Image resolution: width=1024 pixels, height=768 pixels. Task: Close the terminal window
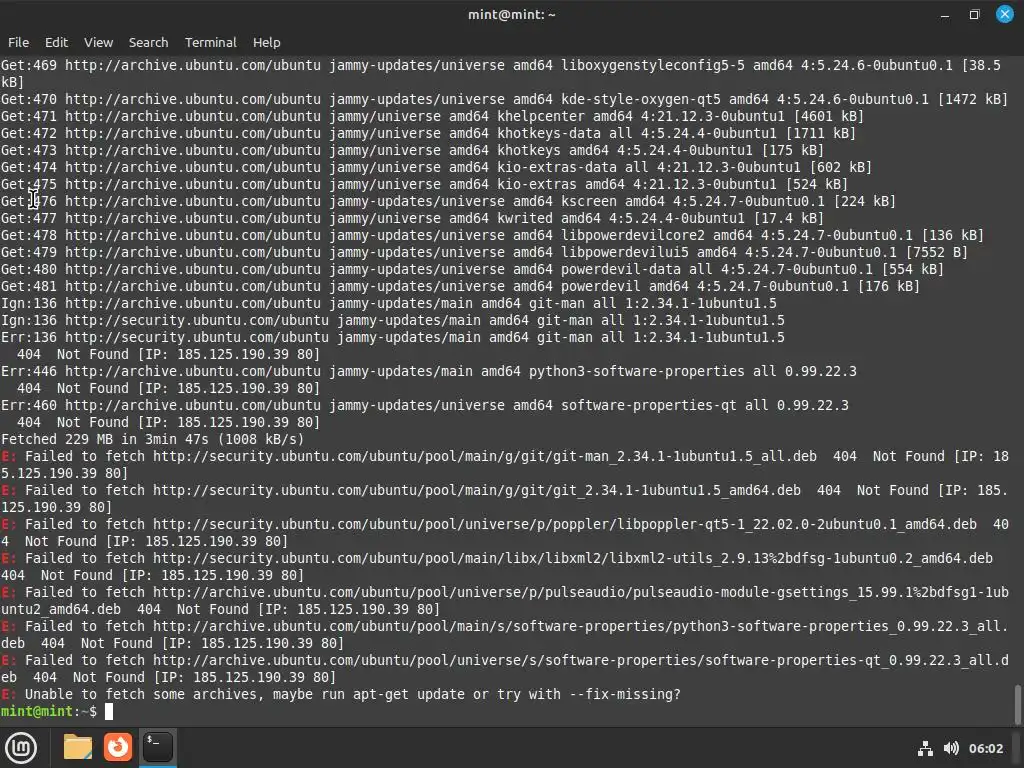coord(1004,14)
